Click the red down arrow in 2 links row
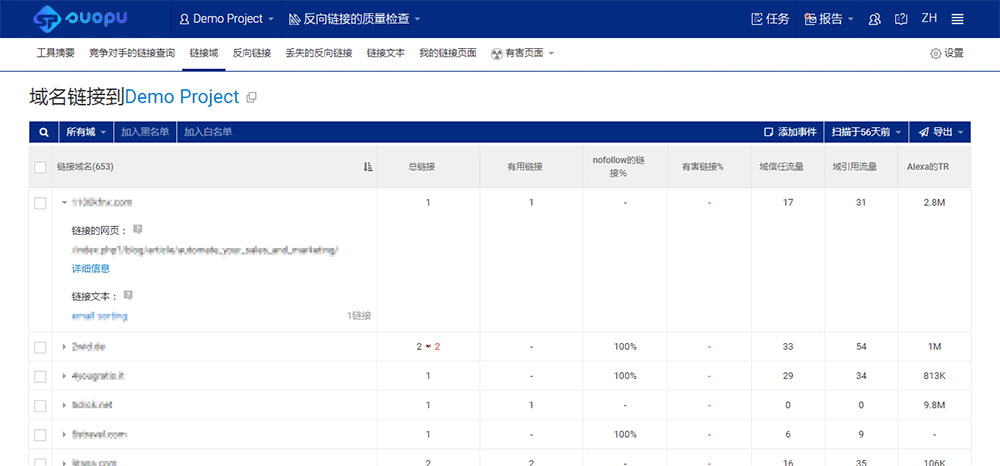This screenshot has height=466, width=1000. tap(429, 347)
